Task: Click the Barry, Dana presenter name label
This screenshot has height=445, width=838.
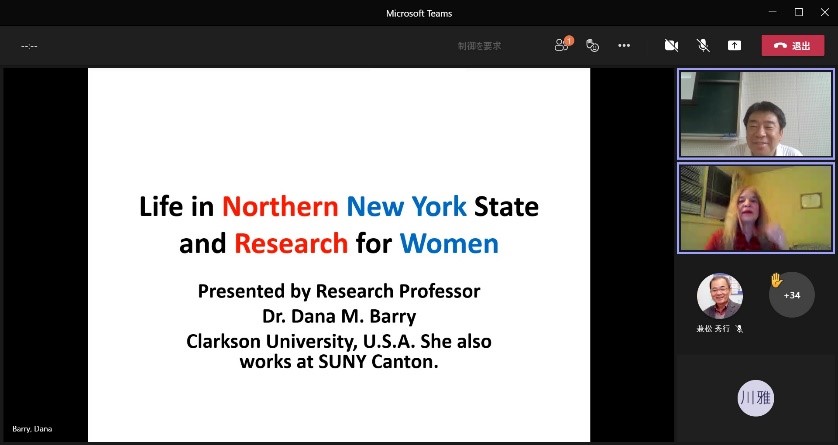Action: pos(32,429)
